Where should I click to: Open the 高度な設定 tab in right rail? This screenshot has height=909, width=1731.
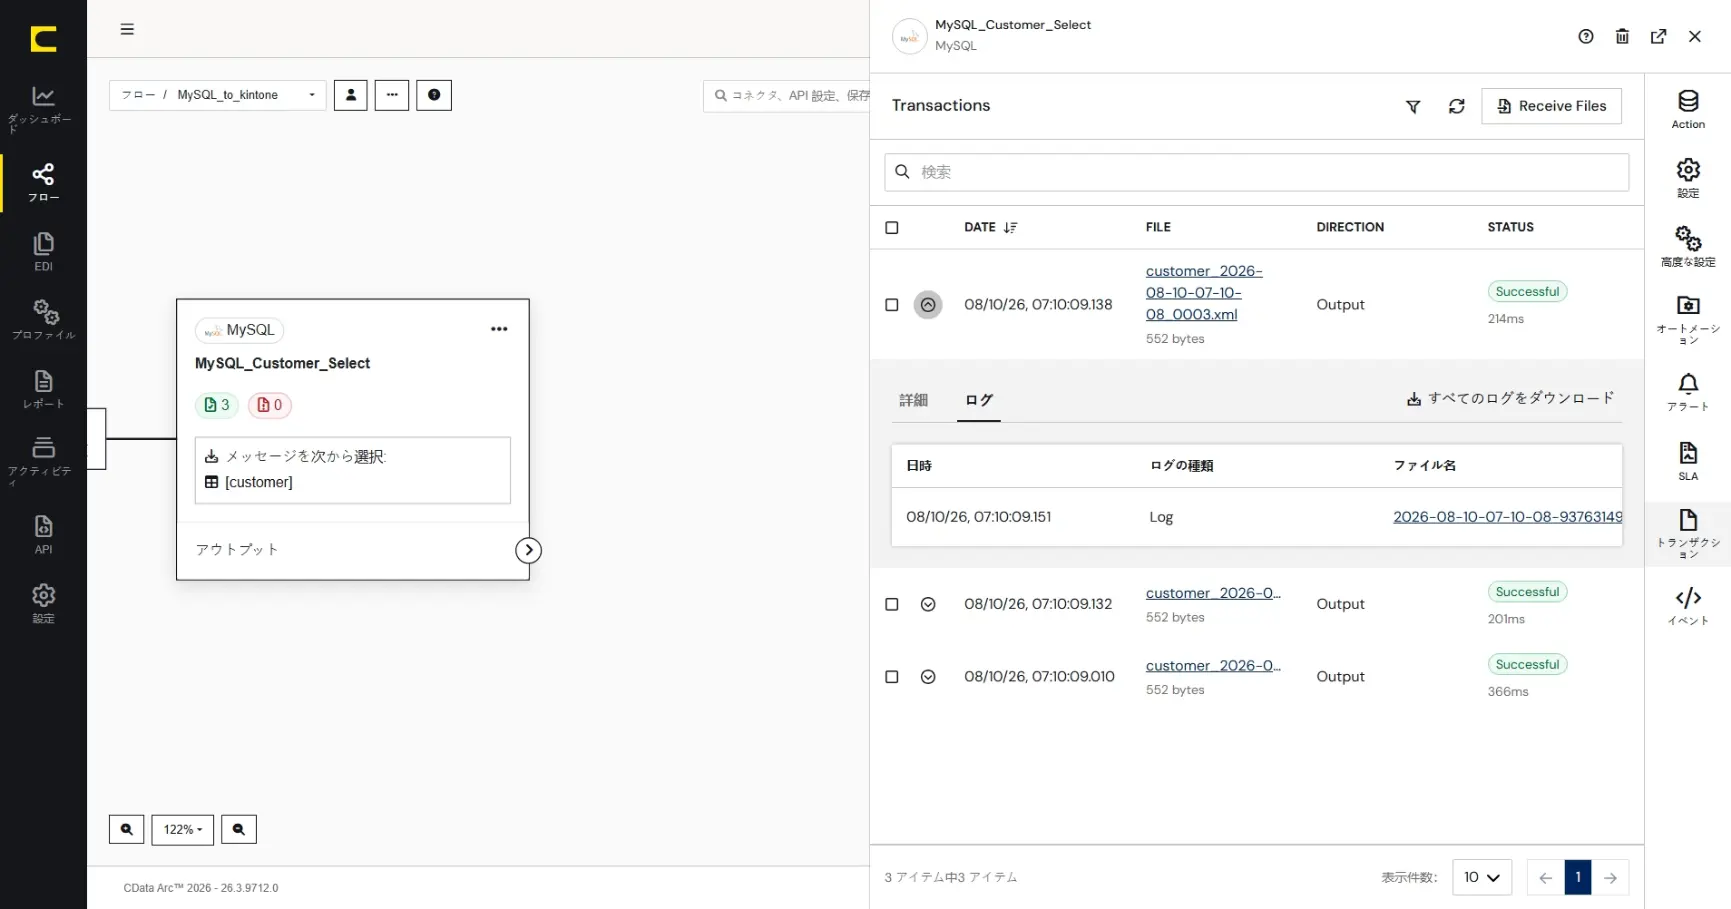(1688, 247)
